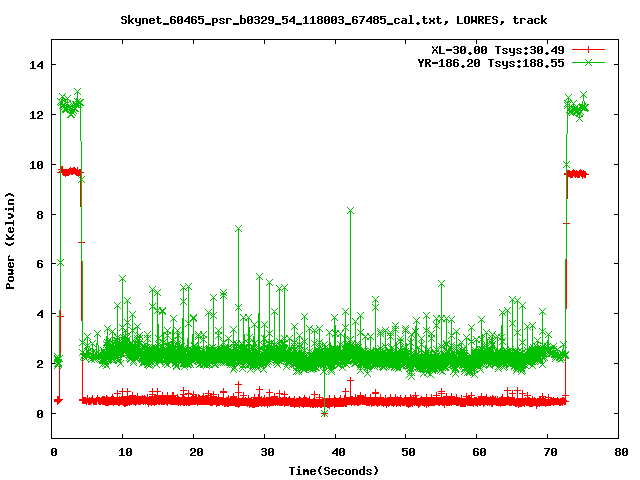The image size is (640, 480).
Task: Click the y-axis tick label 6
Action: 40,264
